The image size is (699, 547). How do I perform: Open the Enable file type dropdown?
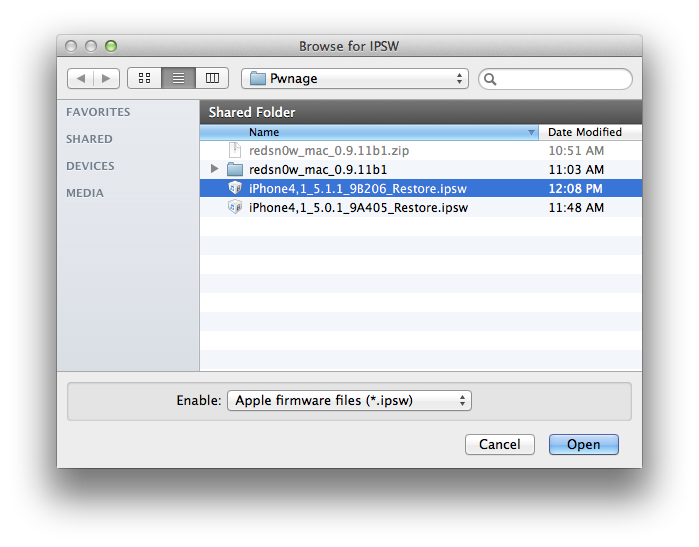click(x=349, y=400)
